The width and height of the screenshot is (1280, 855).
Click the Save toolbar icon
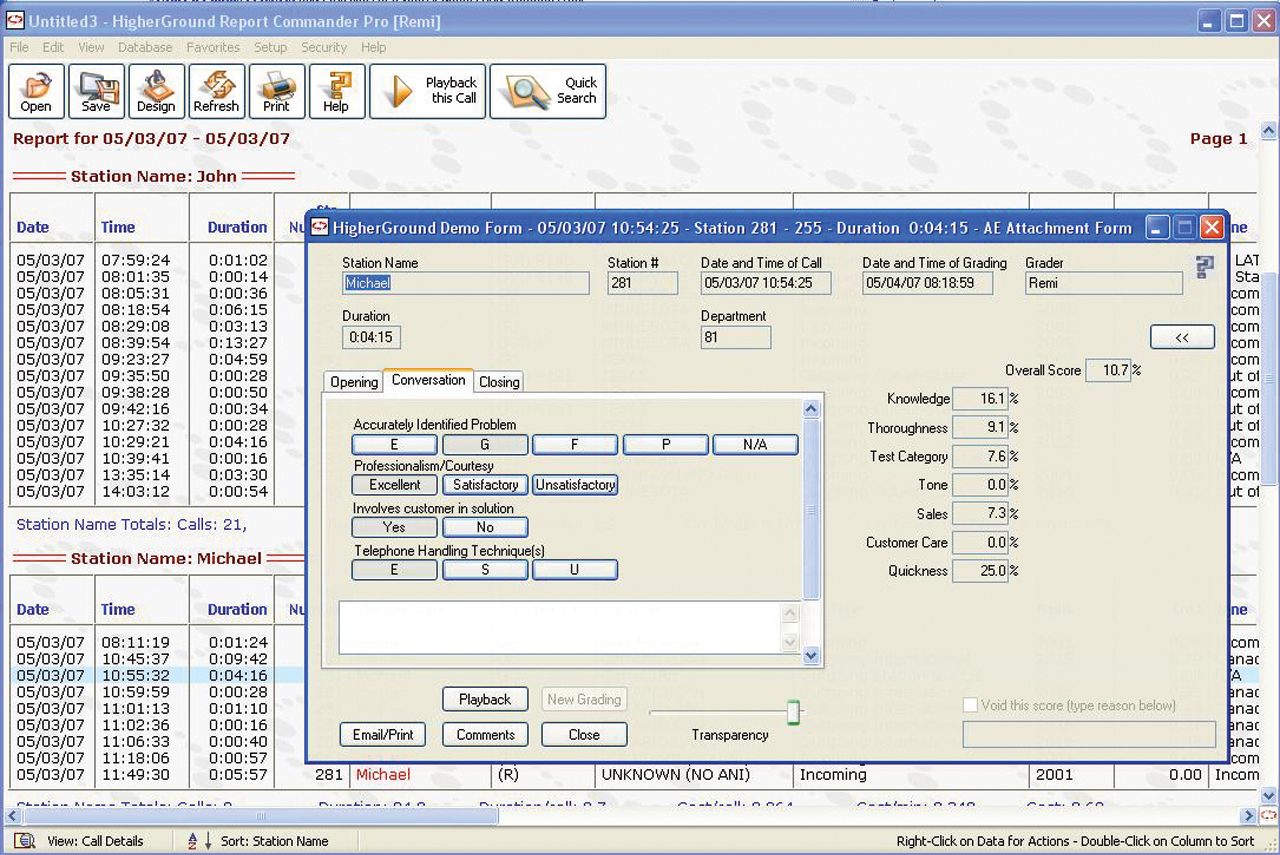pyautogui.click(x=96, y=92)
